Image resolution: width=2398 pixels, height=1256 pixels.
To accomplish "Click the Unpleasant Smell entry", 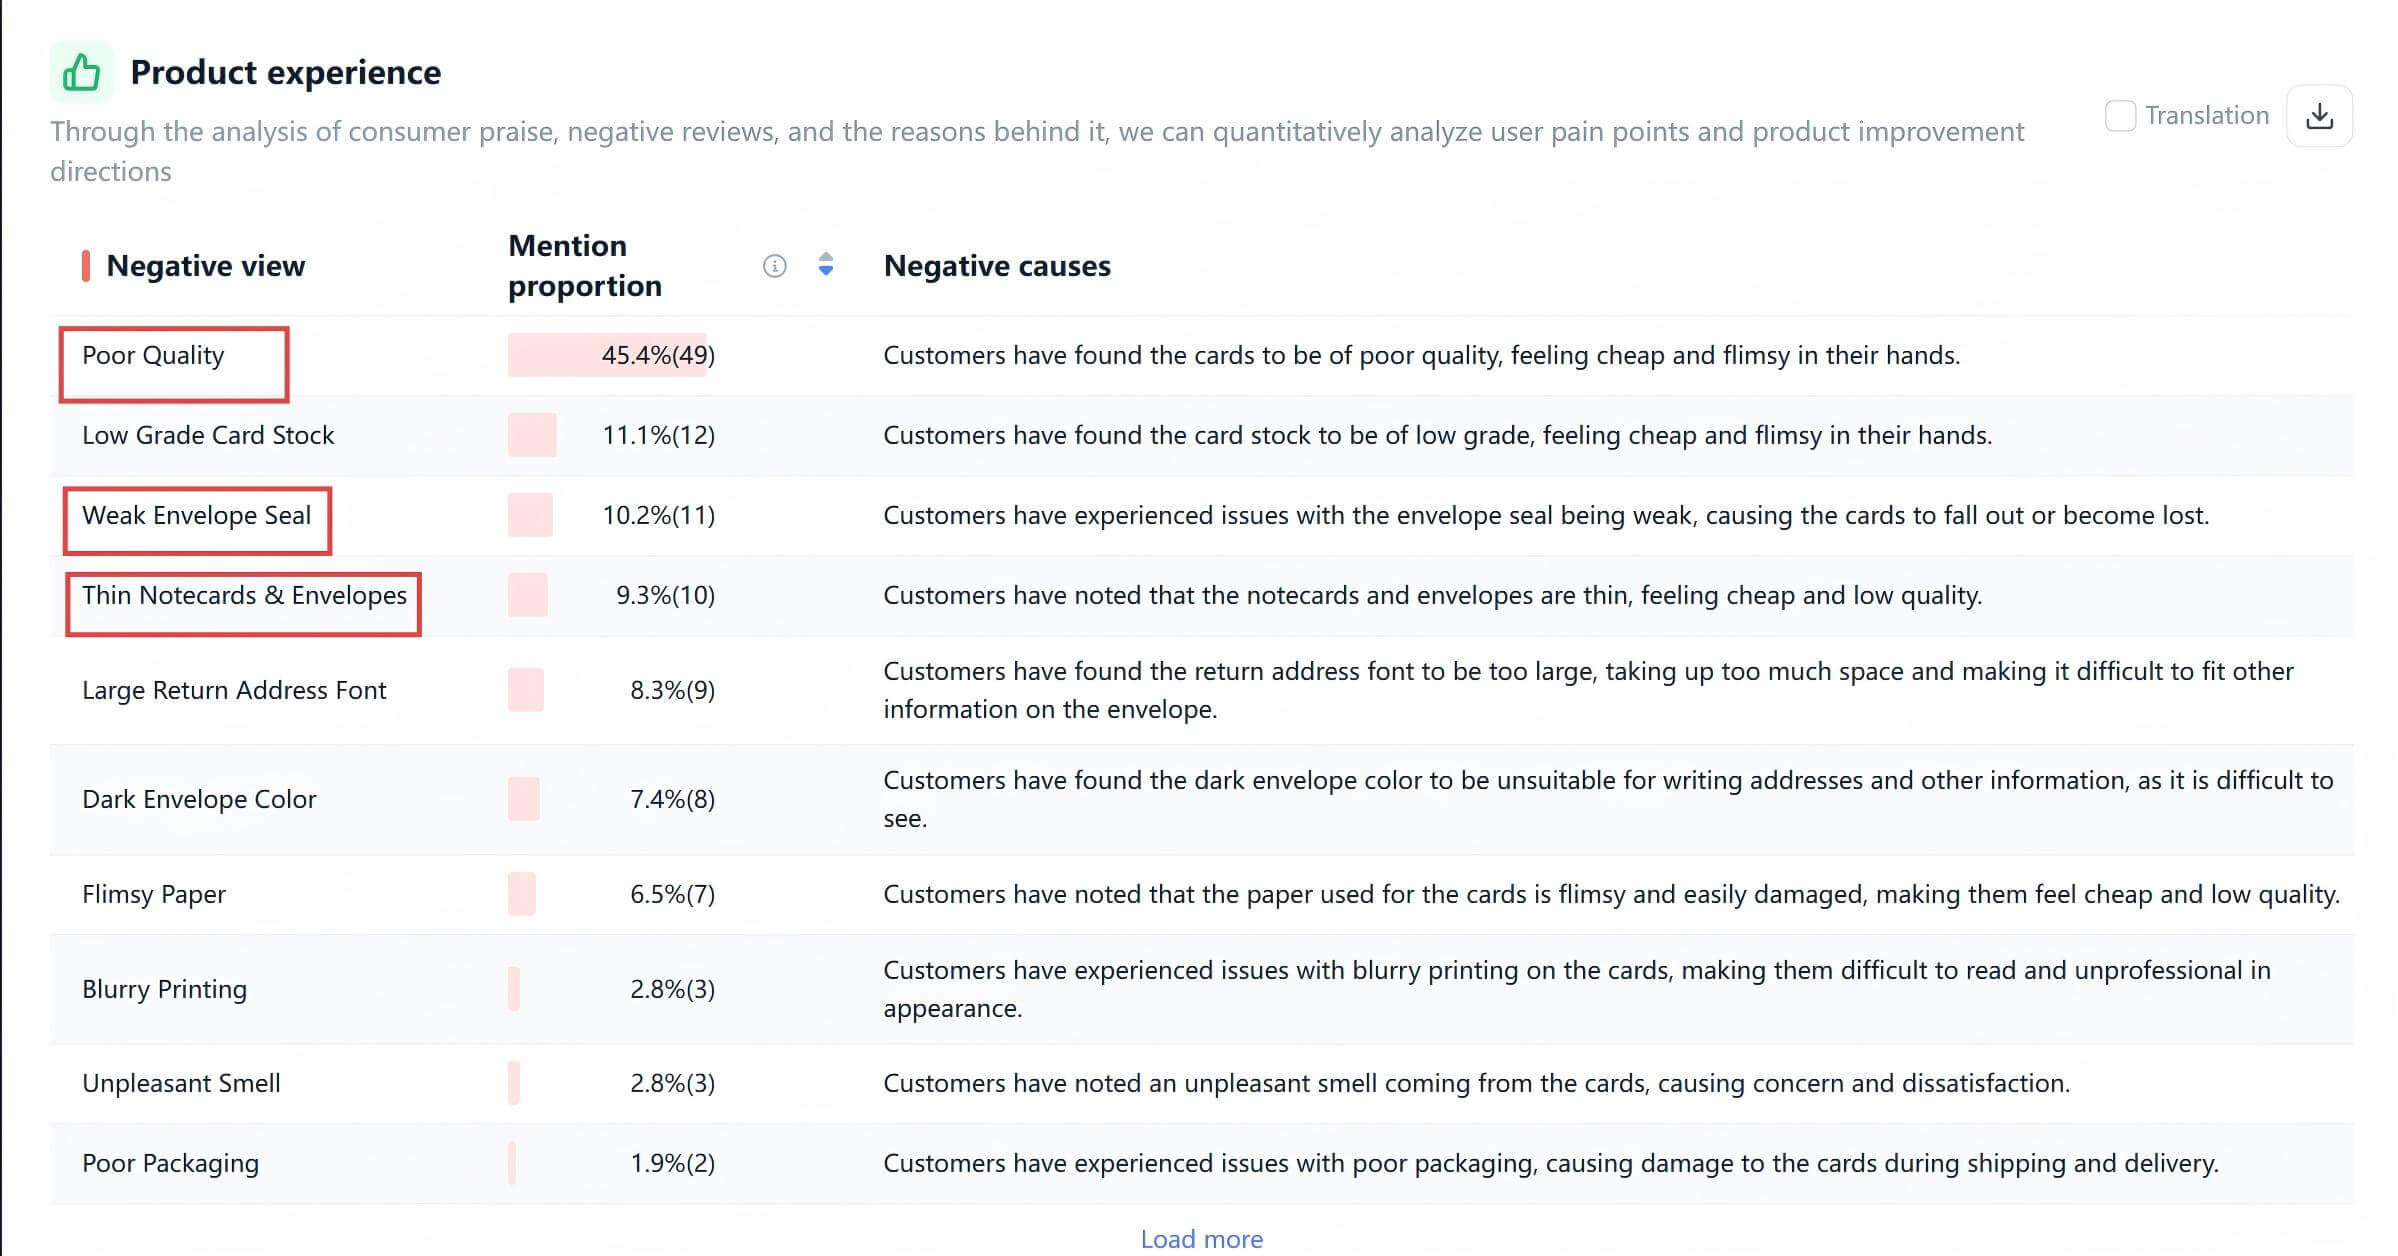I will pos(181,1084).
